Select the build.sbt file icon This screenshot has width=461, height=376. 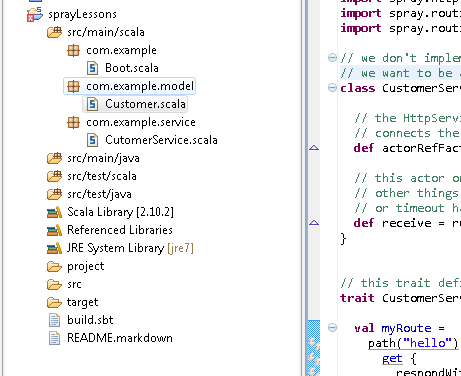tap(54, 320)
